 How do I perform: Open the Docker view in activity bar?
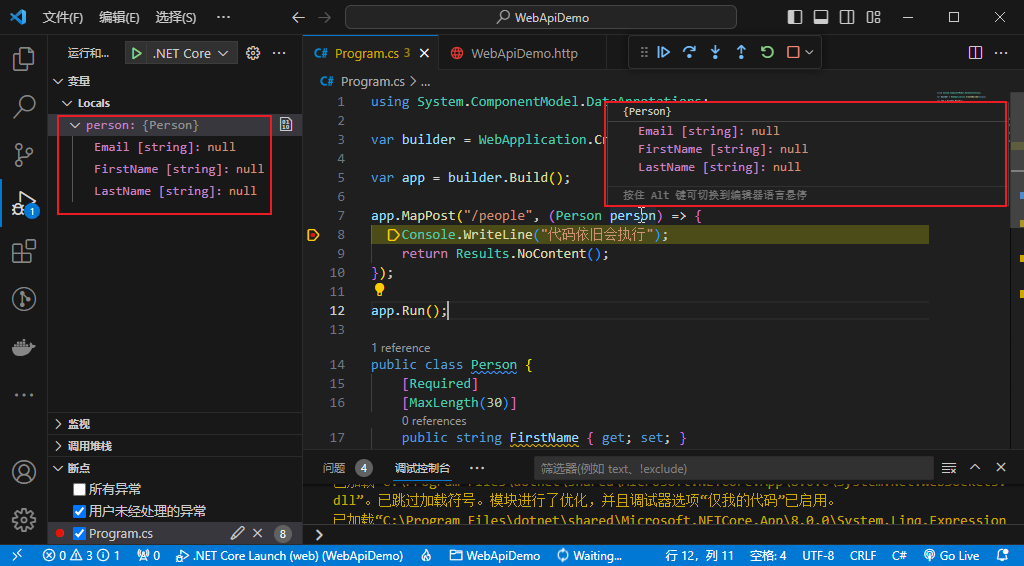(23, 347)
